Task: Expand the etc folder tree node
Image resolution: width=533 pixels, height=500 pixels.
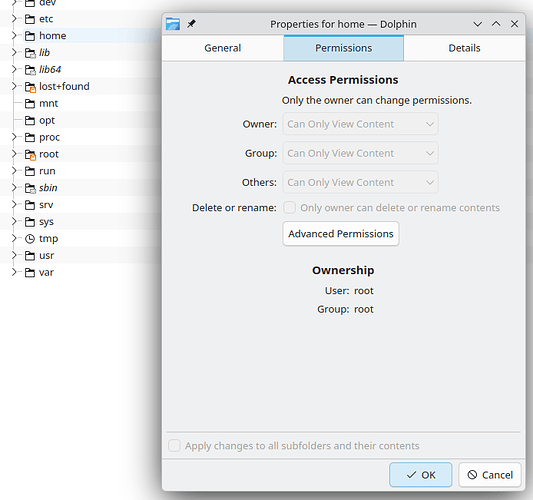Action: click(x=14, y=19)
